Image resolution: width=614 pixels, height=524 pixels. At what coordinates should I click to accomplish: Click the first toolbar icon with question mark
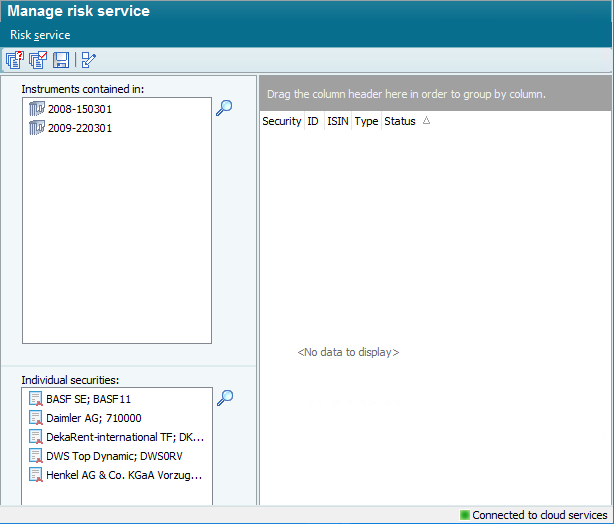[14, 60]
